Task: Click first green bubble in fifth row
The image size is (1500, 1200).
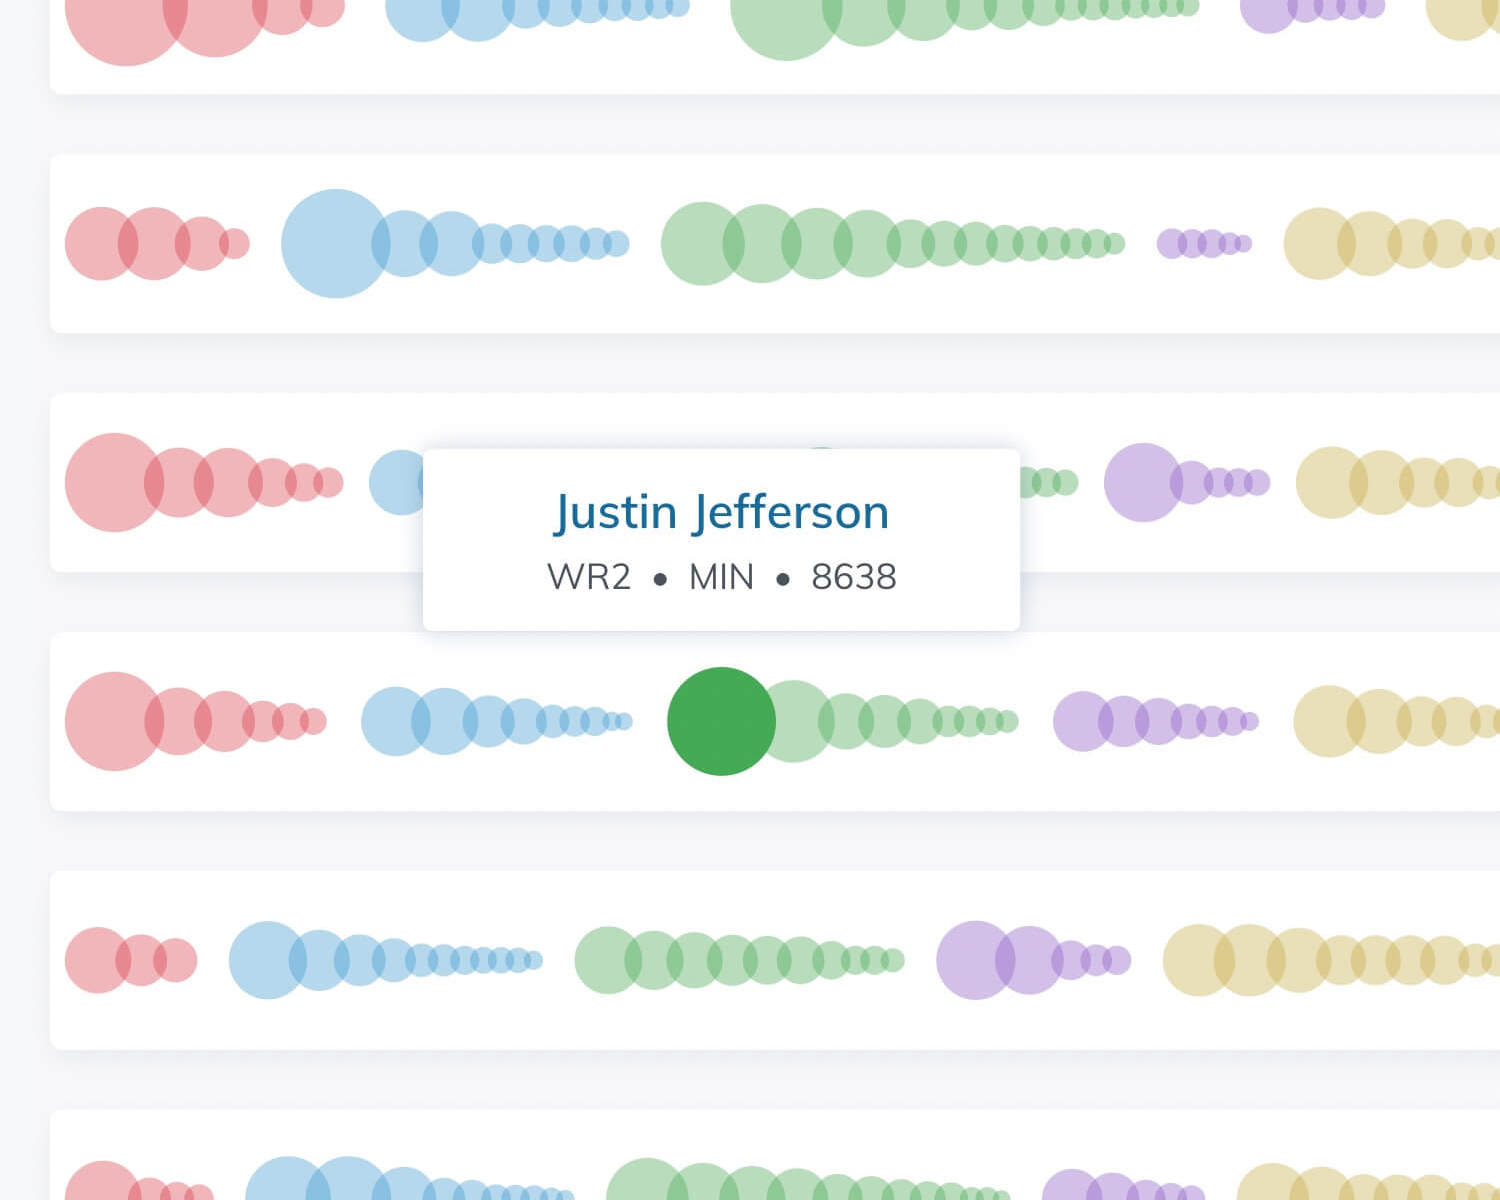Action: coord(608,960)
